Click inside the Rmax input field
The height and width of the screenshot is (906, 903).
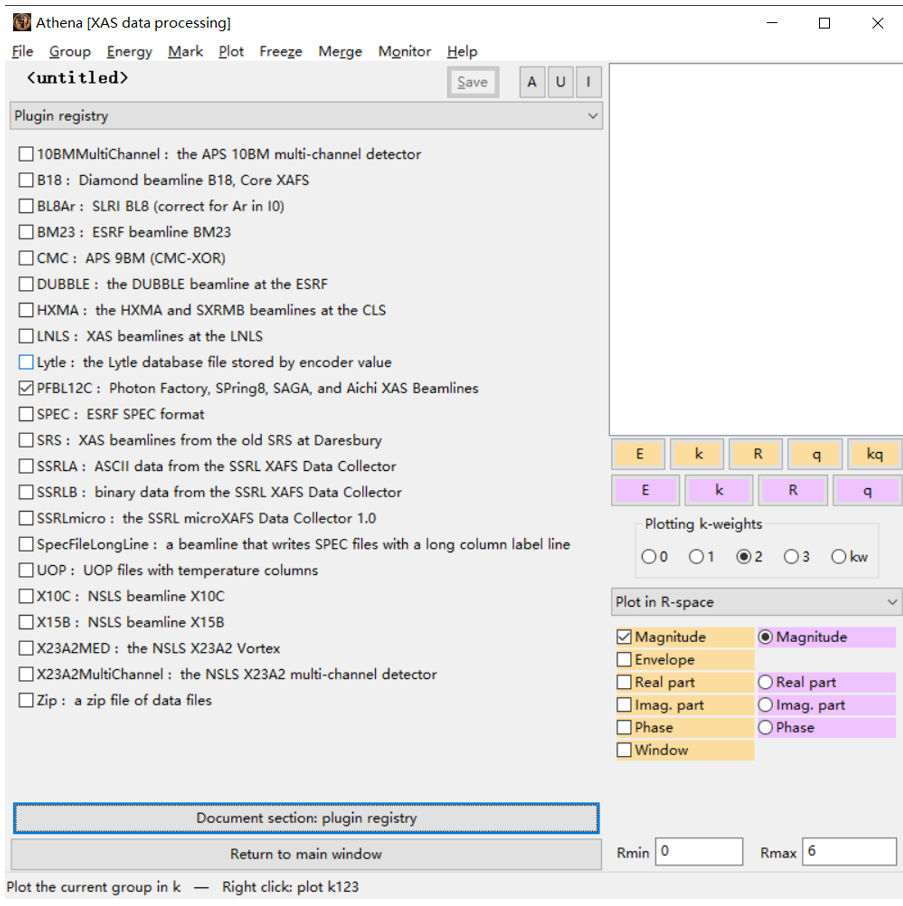coord(849,851)
